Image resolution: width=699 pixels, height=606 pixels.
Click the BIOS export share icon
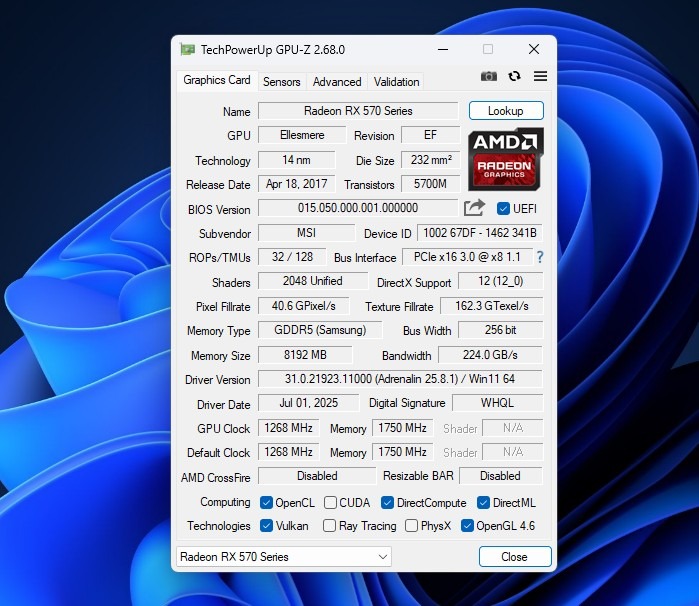point(474,208)
